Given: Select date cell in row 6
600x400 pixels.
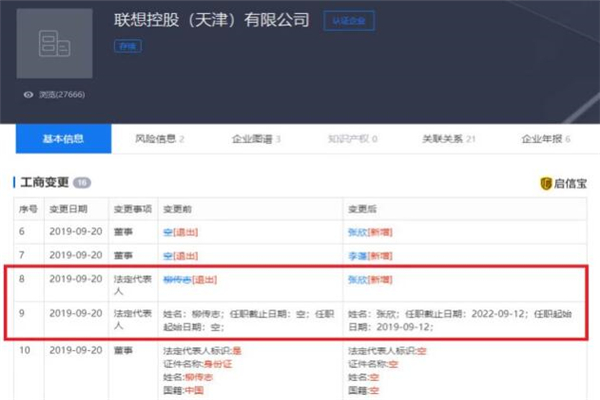Looking at the screenshot, I should click(76, 232).
